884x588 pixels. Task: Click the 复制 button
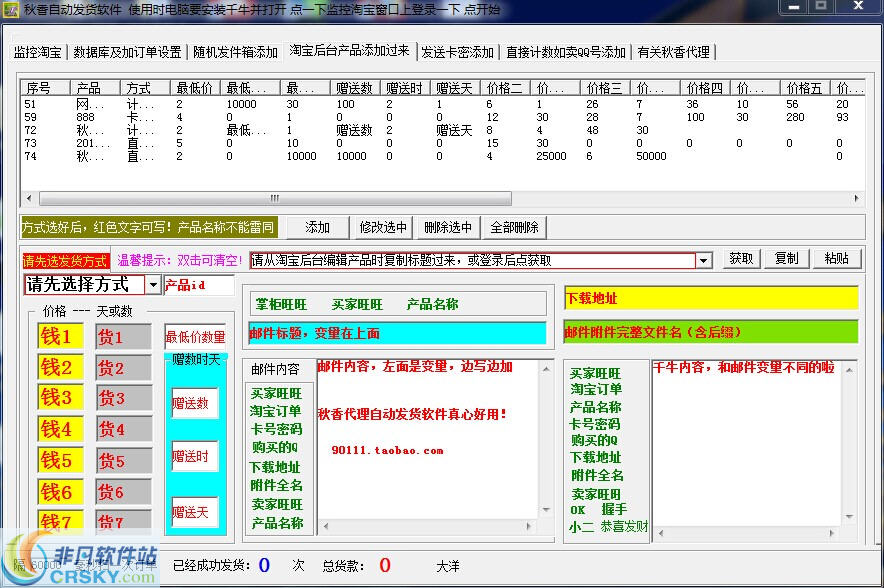[786, 258]
